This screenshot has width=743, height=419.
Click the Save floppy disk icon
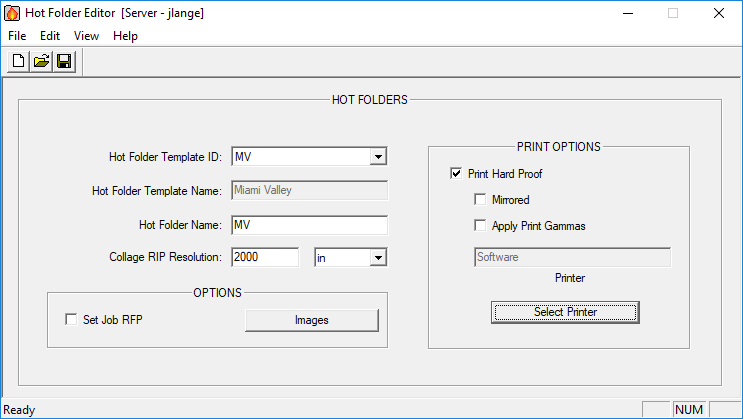pyautogui.click(x=64, y=62)
